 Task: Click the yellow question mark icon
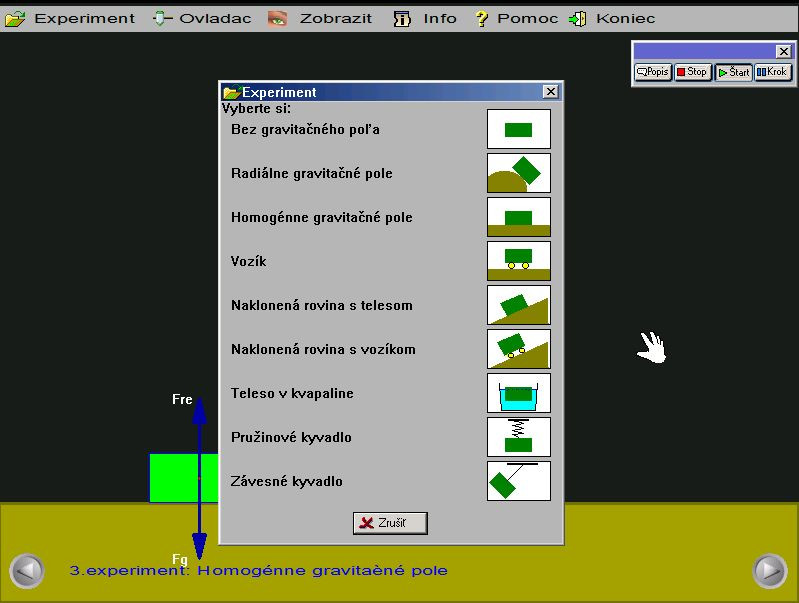(x=481, y=19)
